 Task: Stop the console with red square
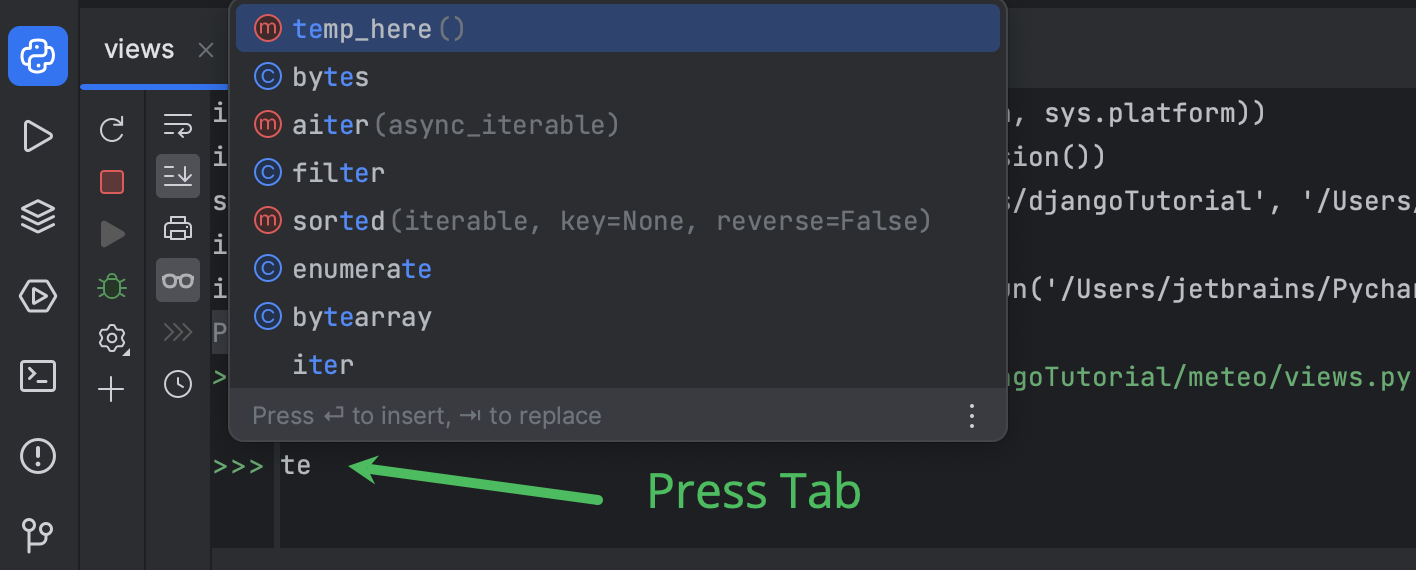[x=112, y=182]
